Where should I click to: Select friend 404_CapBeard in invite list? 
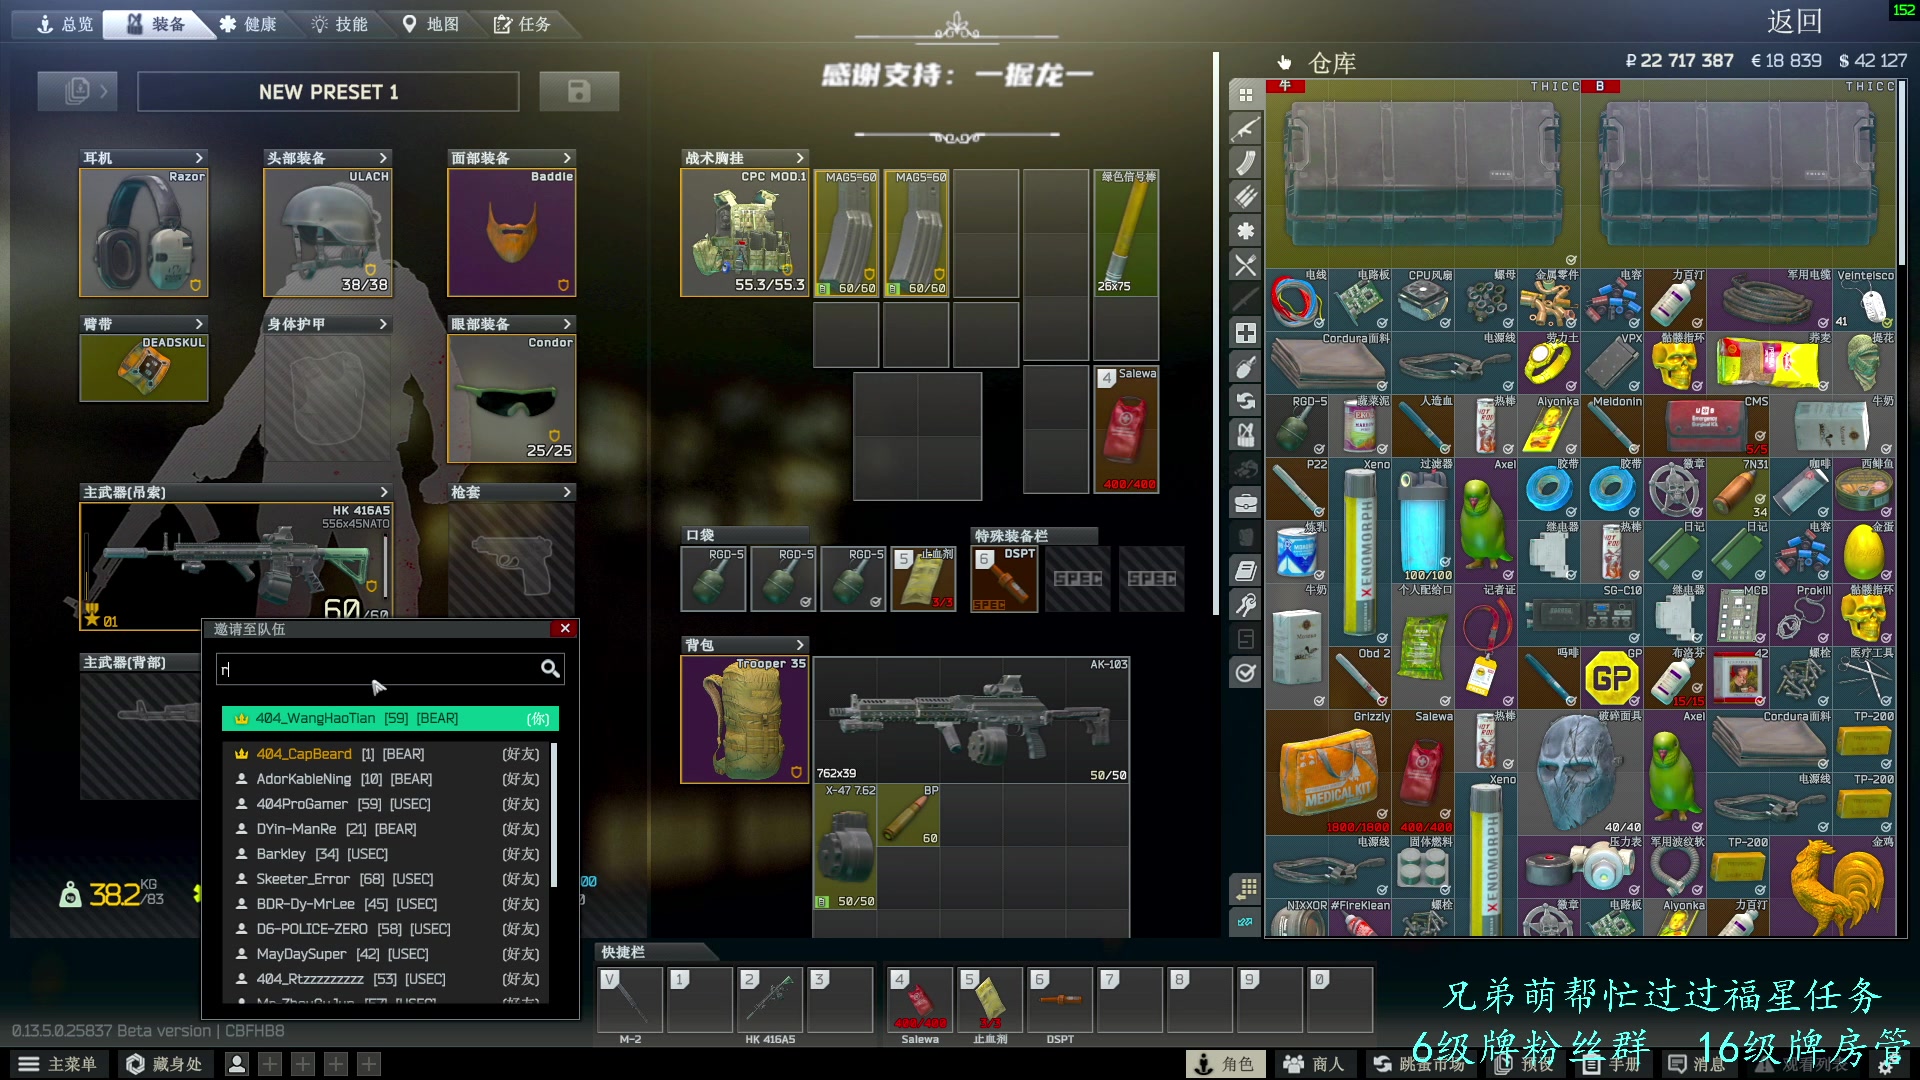click(388, 754)
